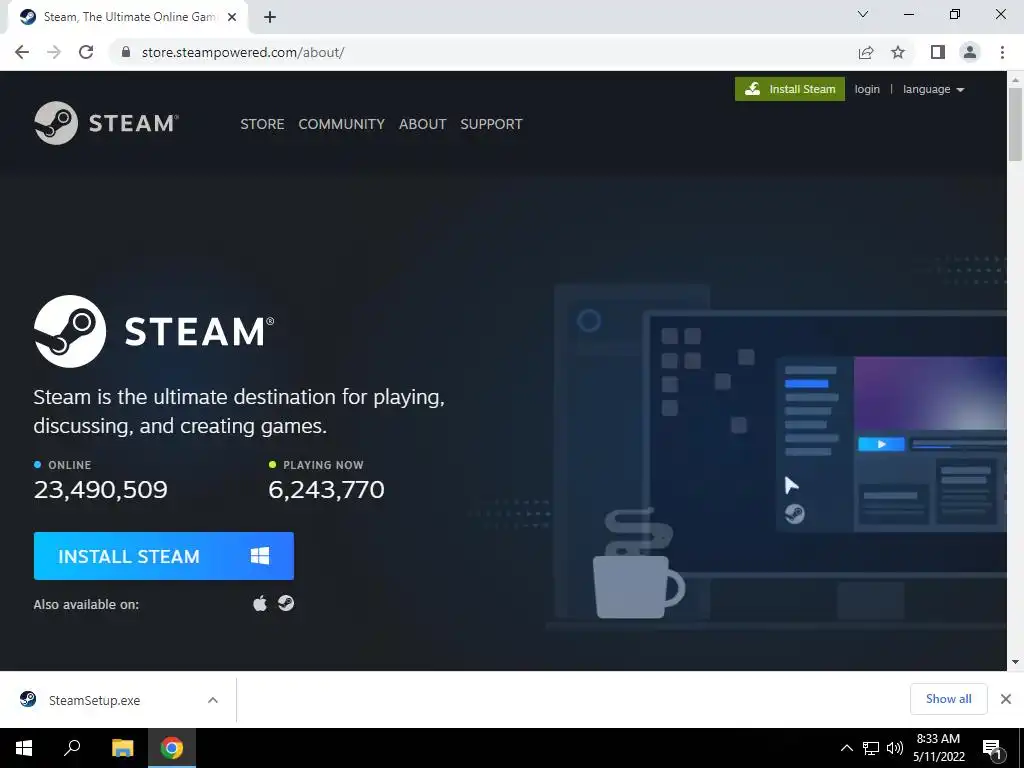This screenshot has height=768, width=1024.
Task: Click the ONLINE count 23,490,509
Action: (x=101, y=489)
